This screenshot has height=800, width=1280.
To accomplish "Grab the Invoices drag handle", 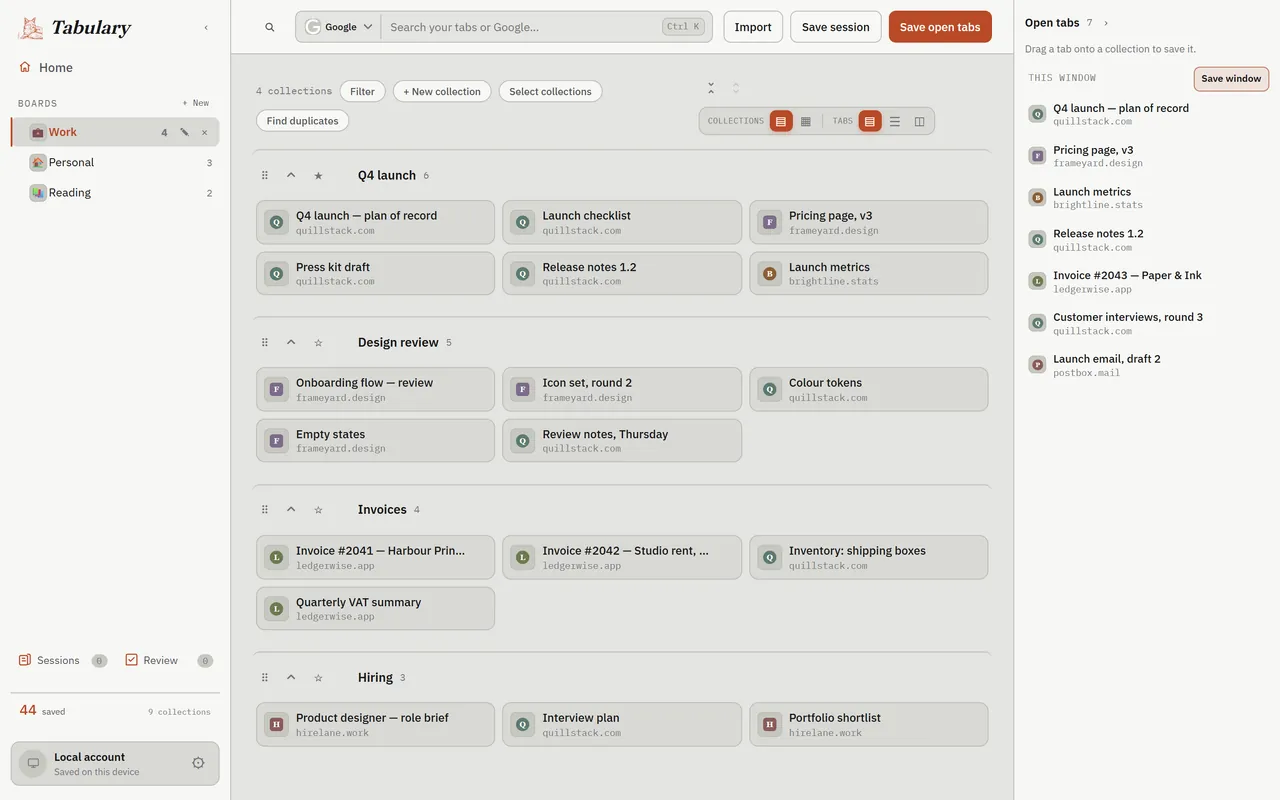I will (x=265, y=510).
